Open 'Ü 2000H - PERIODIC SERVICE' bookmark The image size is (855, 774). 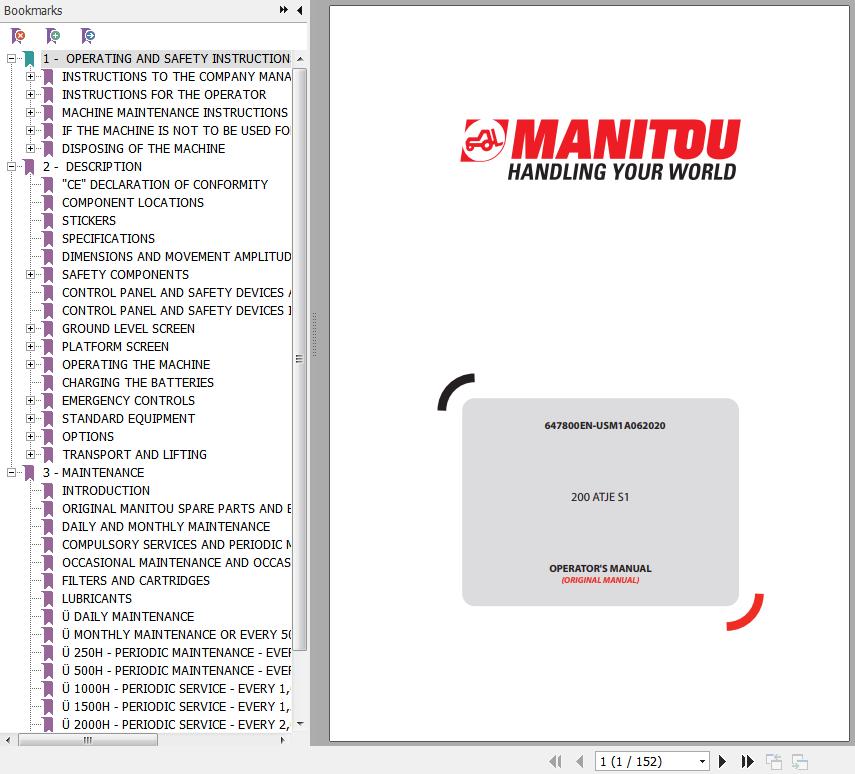pyautogui.click(x=176, y=725)
